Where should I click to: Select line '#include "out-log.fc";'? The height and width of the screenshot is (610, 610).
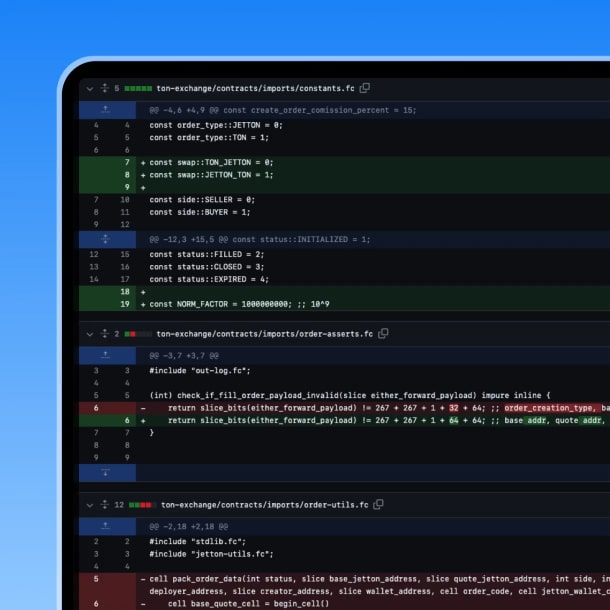[200, 371]
